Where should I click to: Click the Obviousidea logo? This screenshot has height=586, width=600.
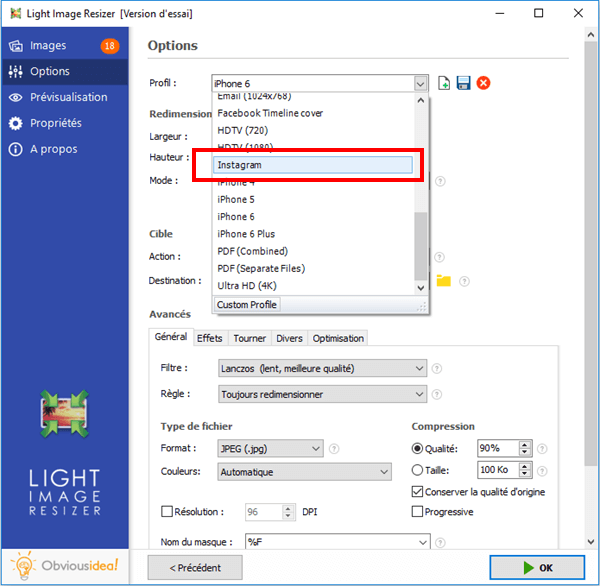pyautogui.click(x=64, y=565)
